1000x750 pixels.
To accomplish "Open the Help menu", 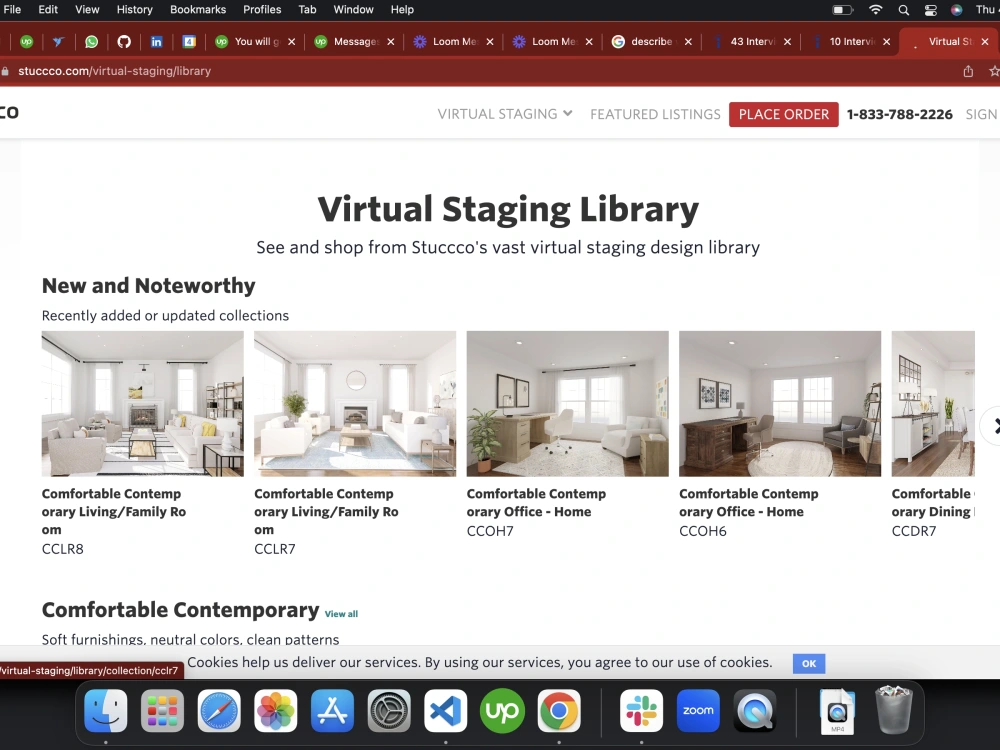I will [x=402, y=10].
